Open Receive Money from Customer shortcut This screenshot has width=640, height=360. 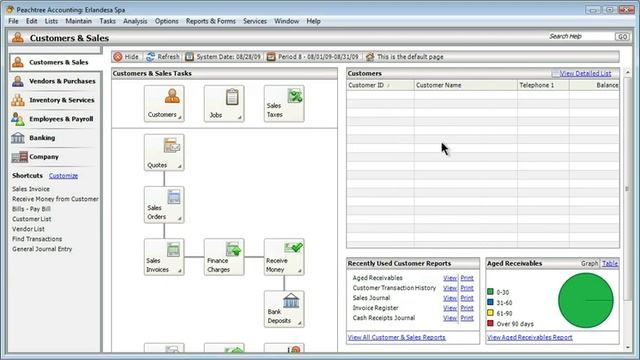click(55, 199)
